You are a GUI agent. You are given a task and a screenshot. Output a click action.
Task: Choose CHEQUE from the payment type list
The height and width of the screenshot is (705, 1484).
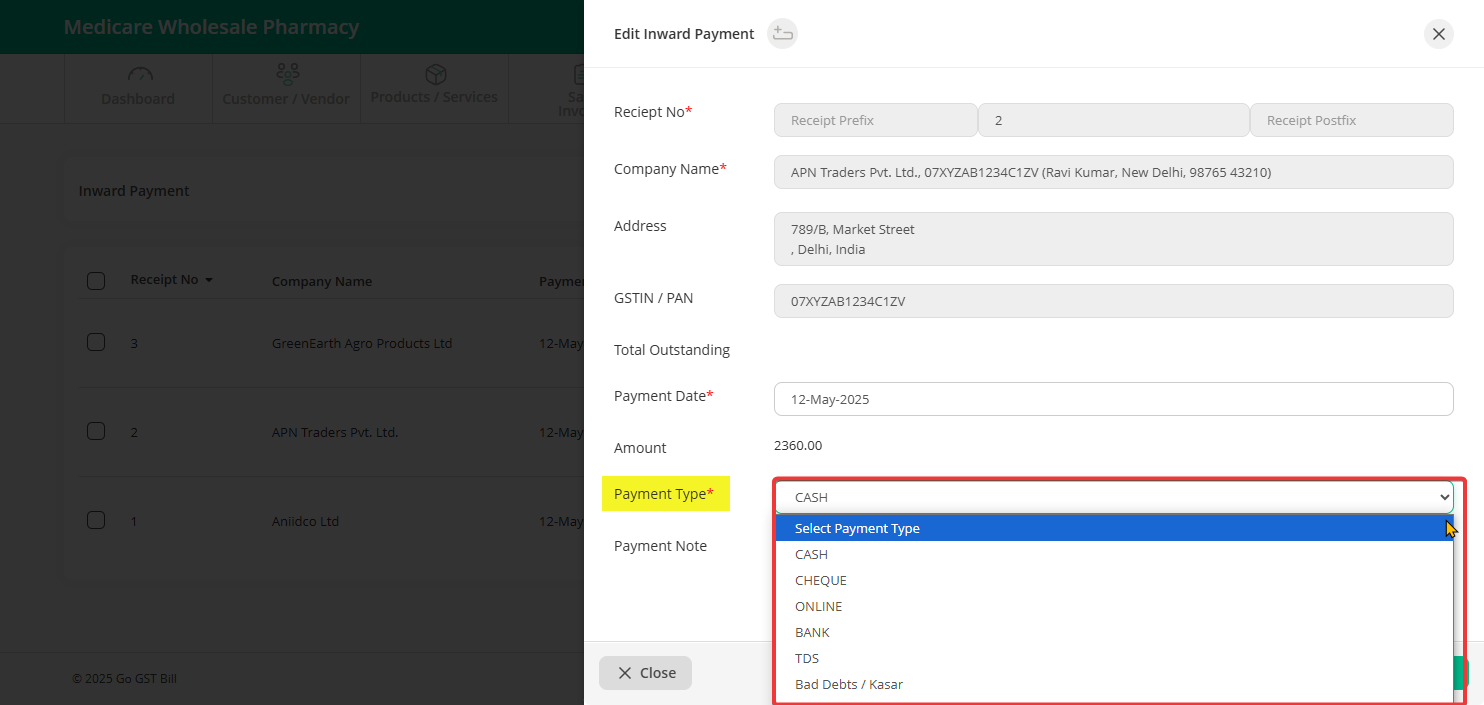[x=820, y=580]
